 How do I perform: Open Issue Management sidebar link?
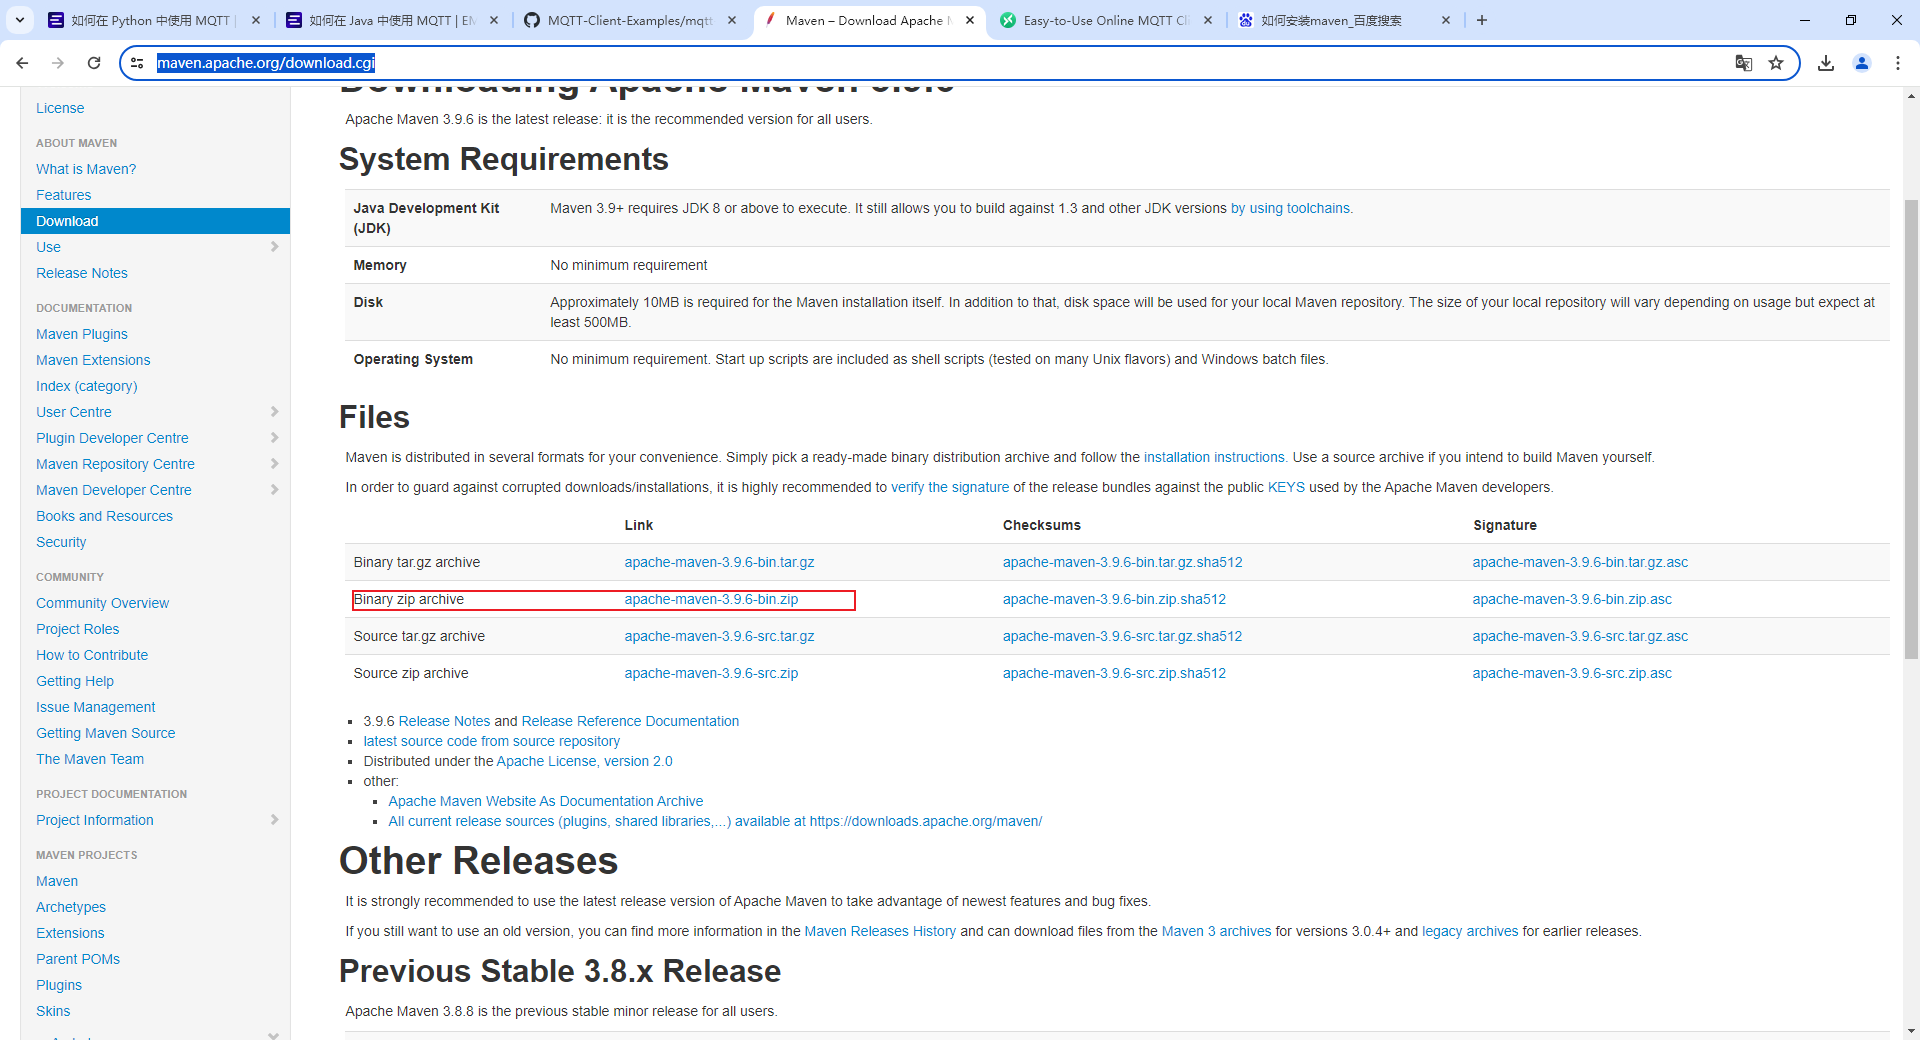click(96, 707)
